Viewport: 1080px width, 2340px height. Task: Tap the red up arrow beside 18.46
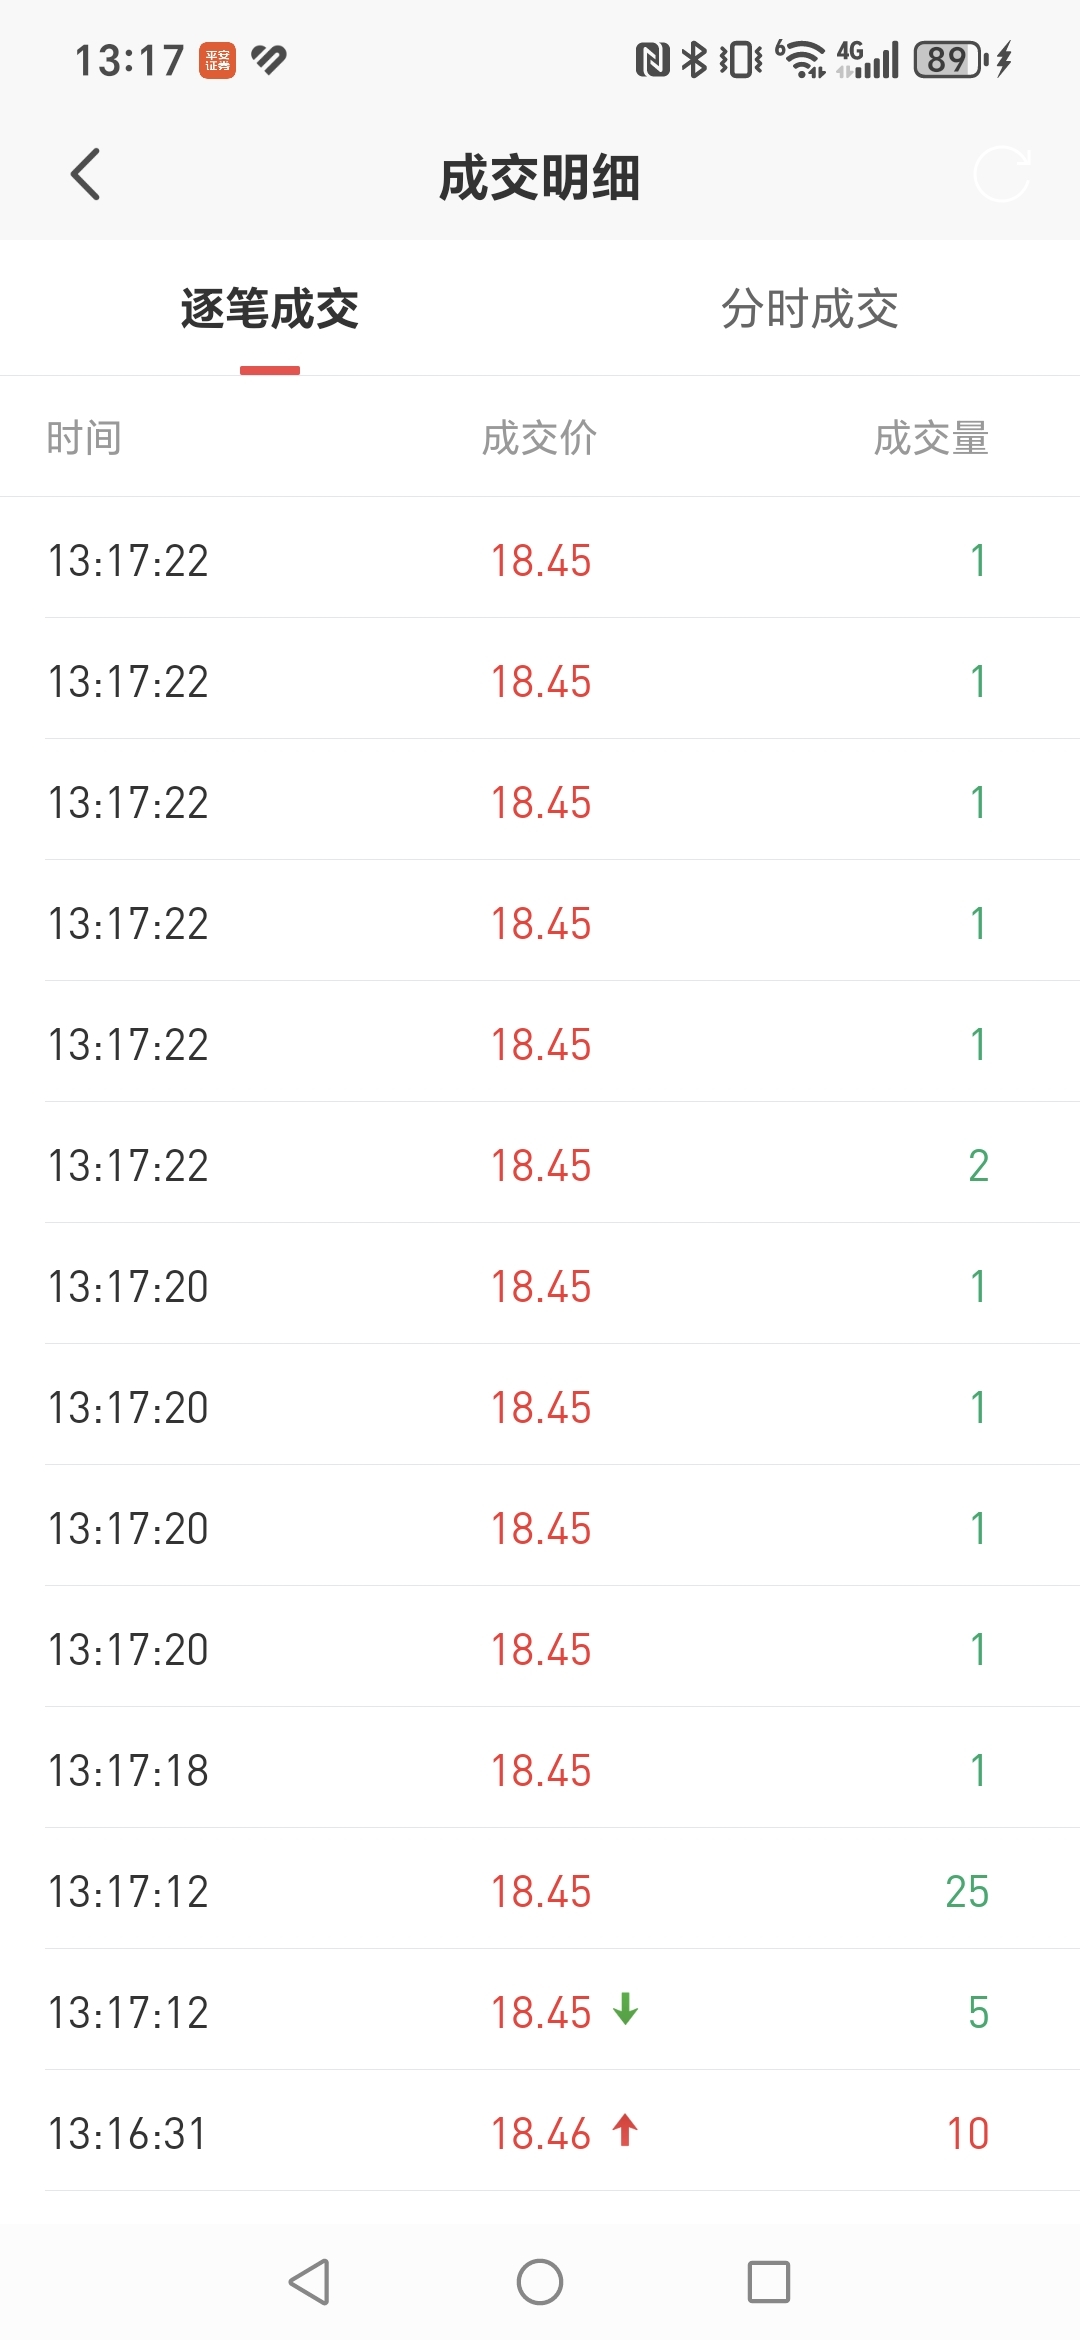[x=626, y=2130]
